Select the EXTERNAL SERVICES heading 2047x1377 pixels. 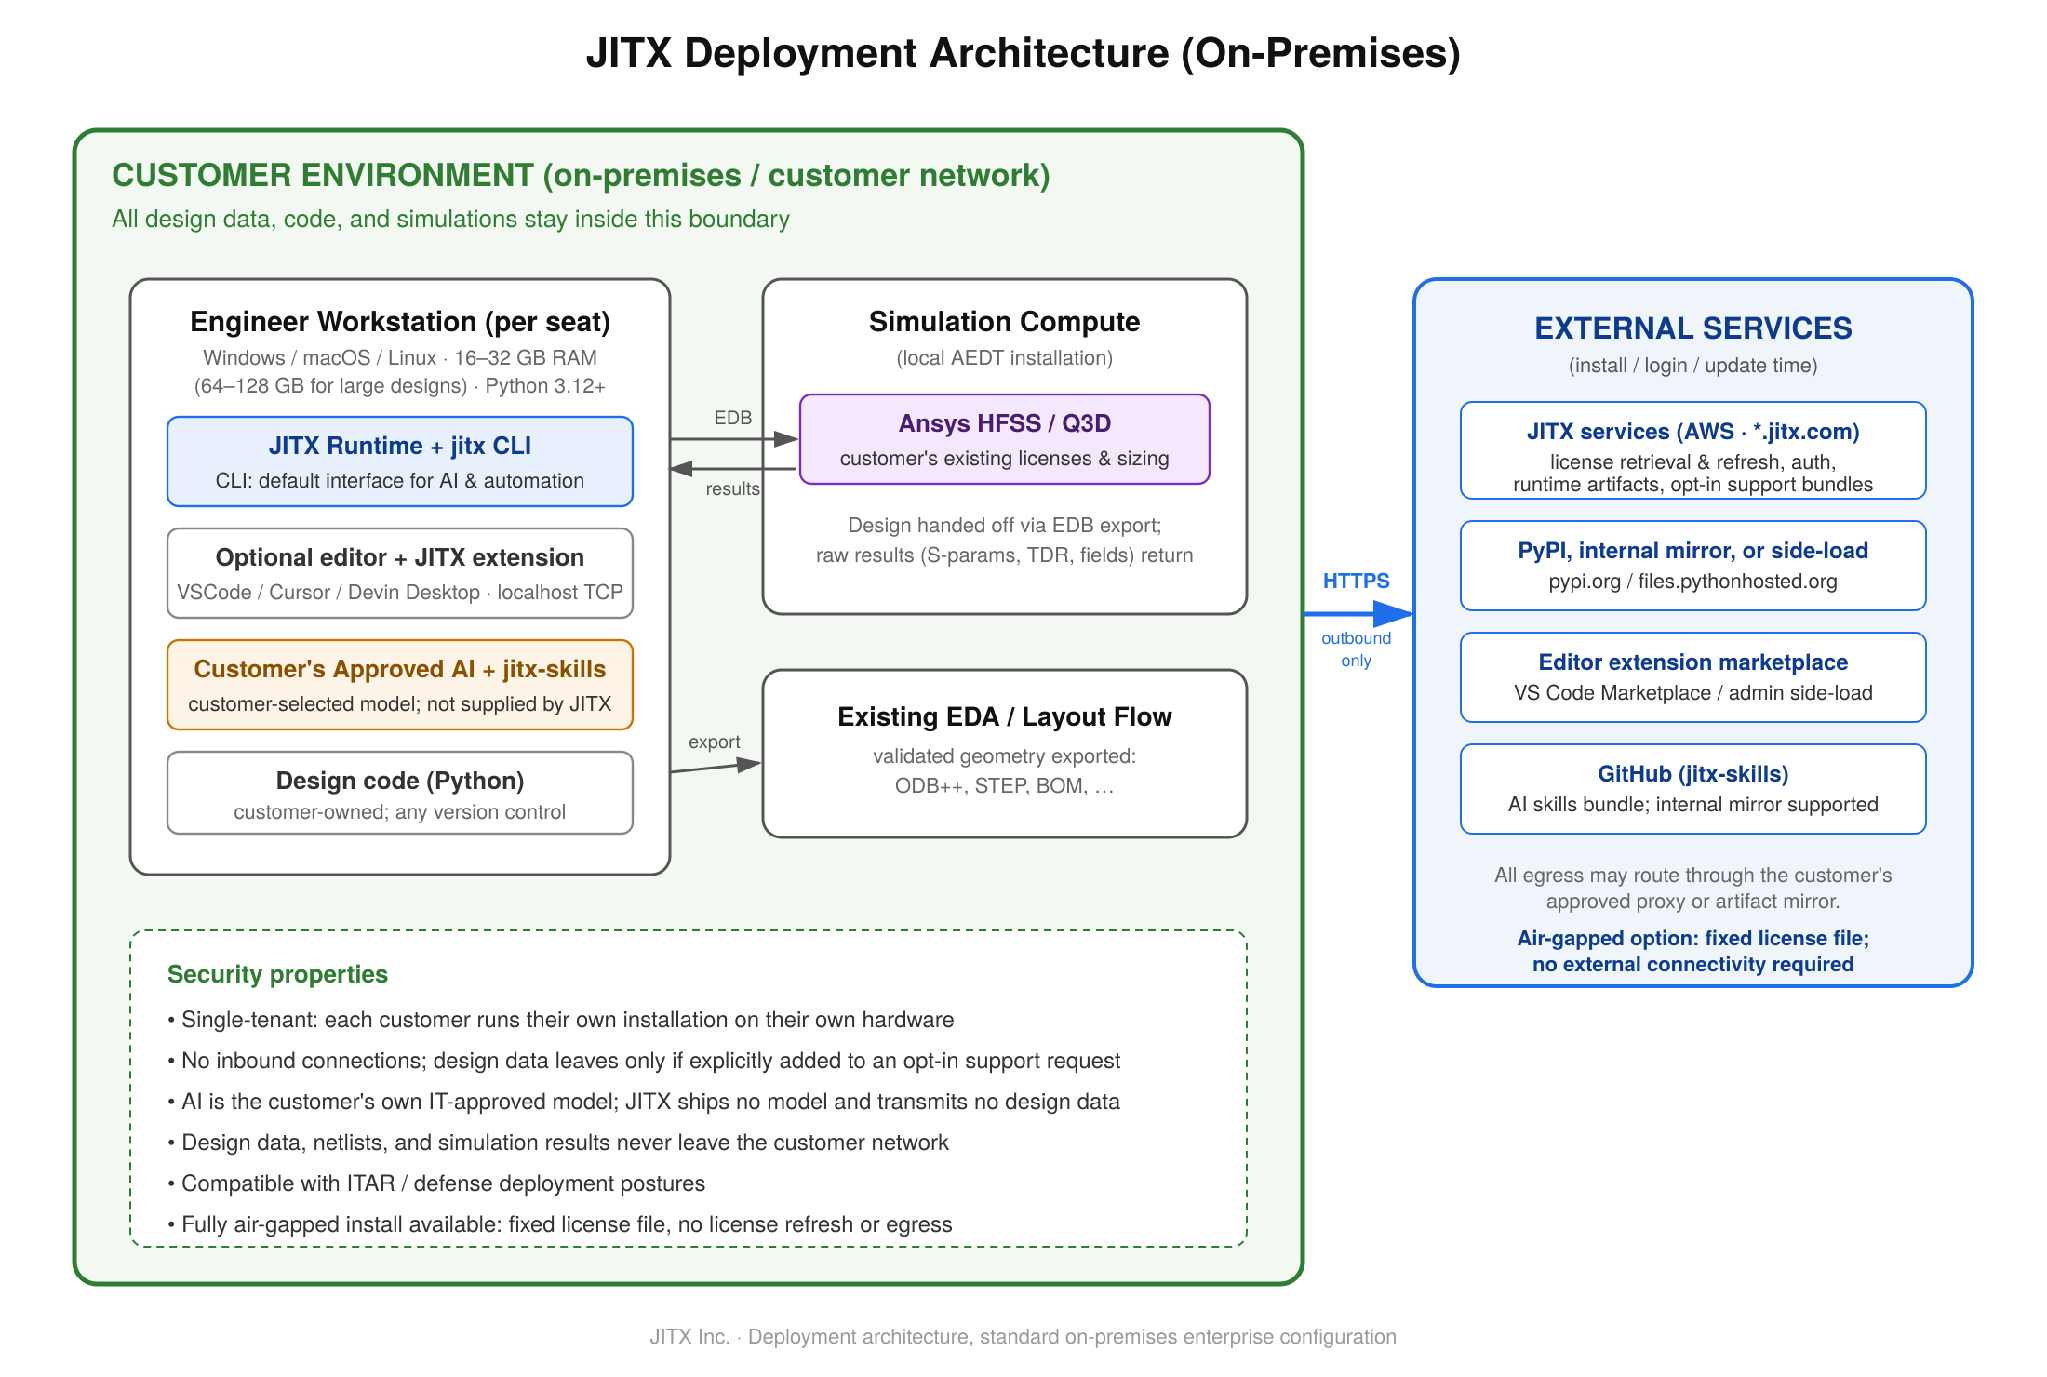point(1693,328)
